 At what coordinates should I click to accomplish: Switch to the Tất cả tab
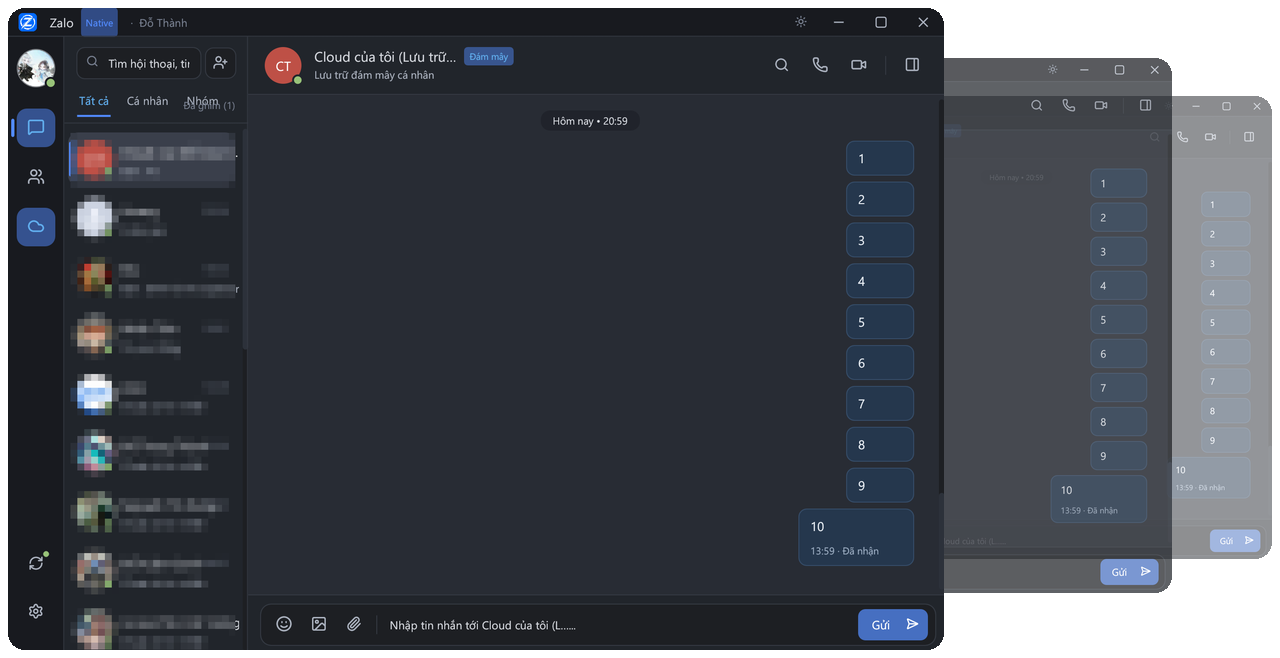pyautogui.click(x=94, y=101)
